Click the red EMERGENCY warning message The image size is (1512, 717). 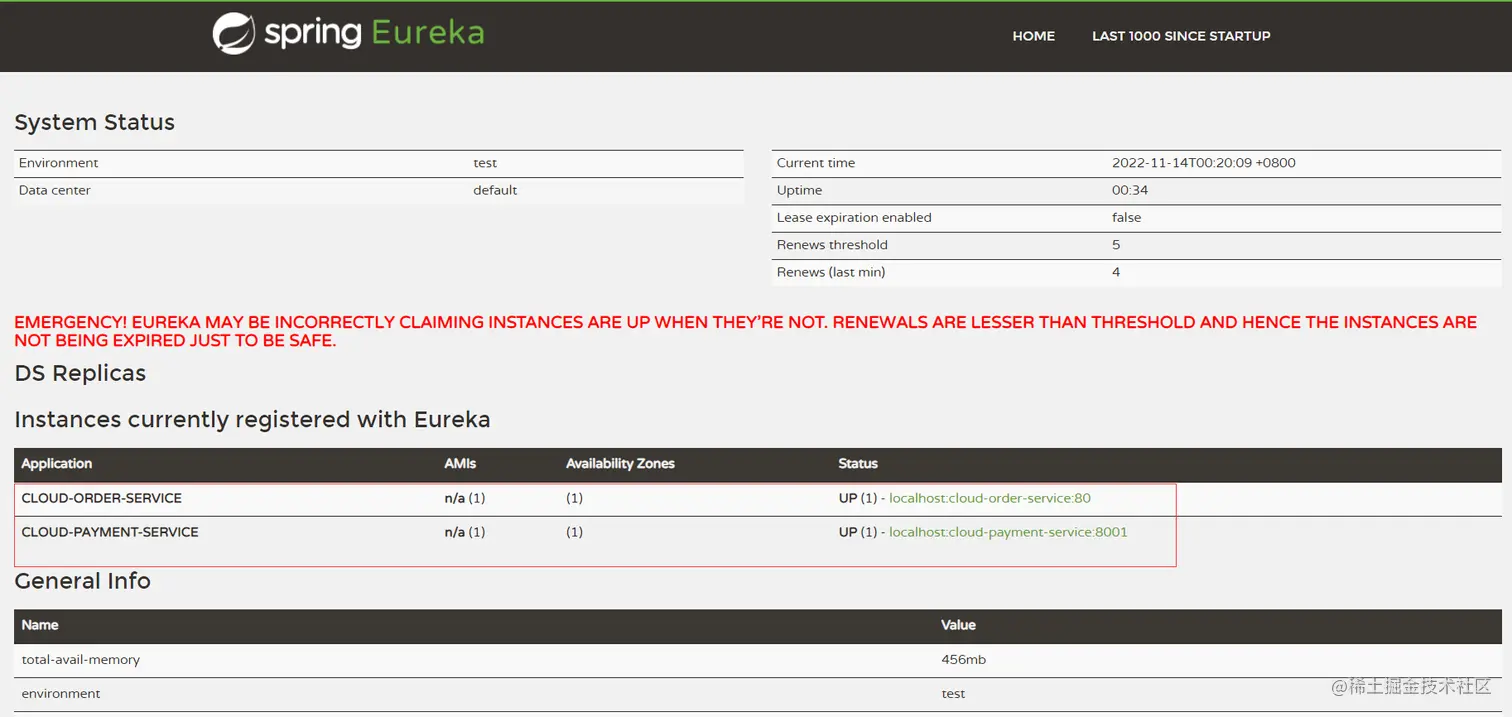pos(745,331)
